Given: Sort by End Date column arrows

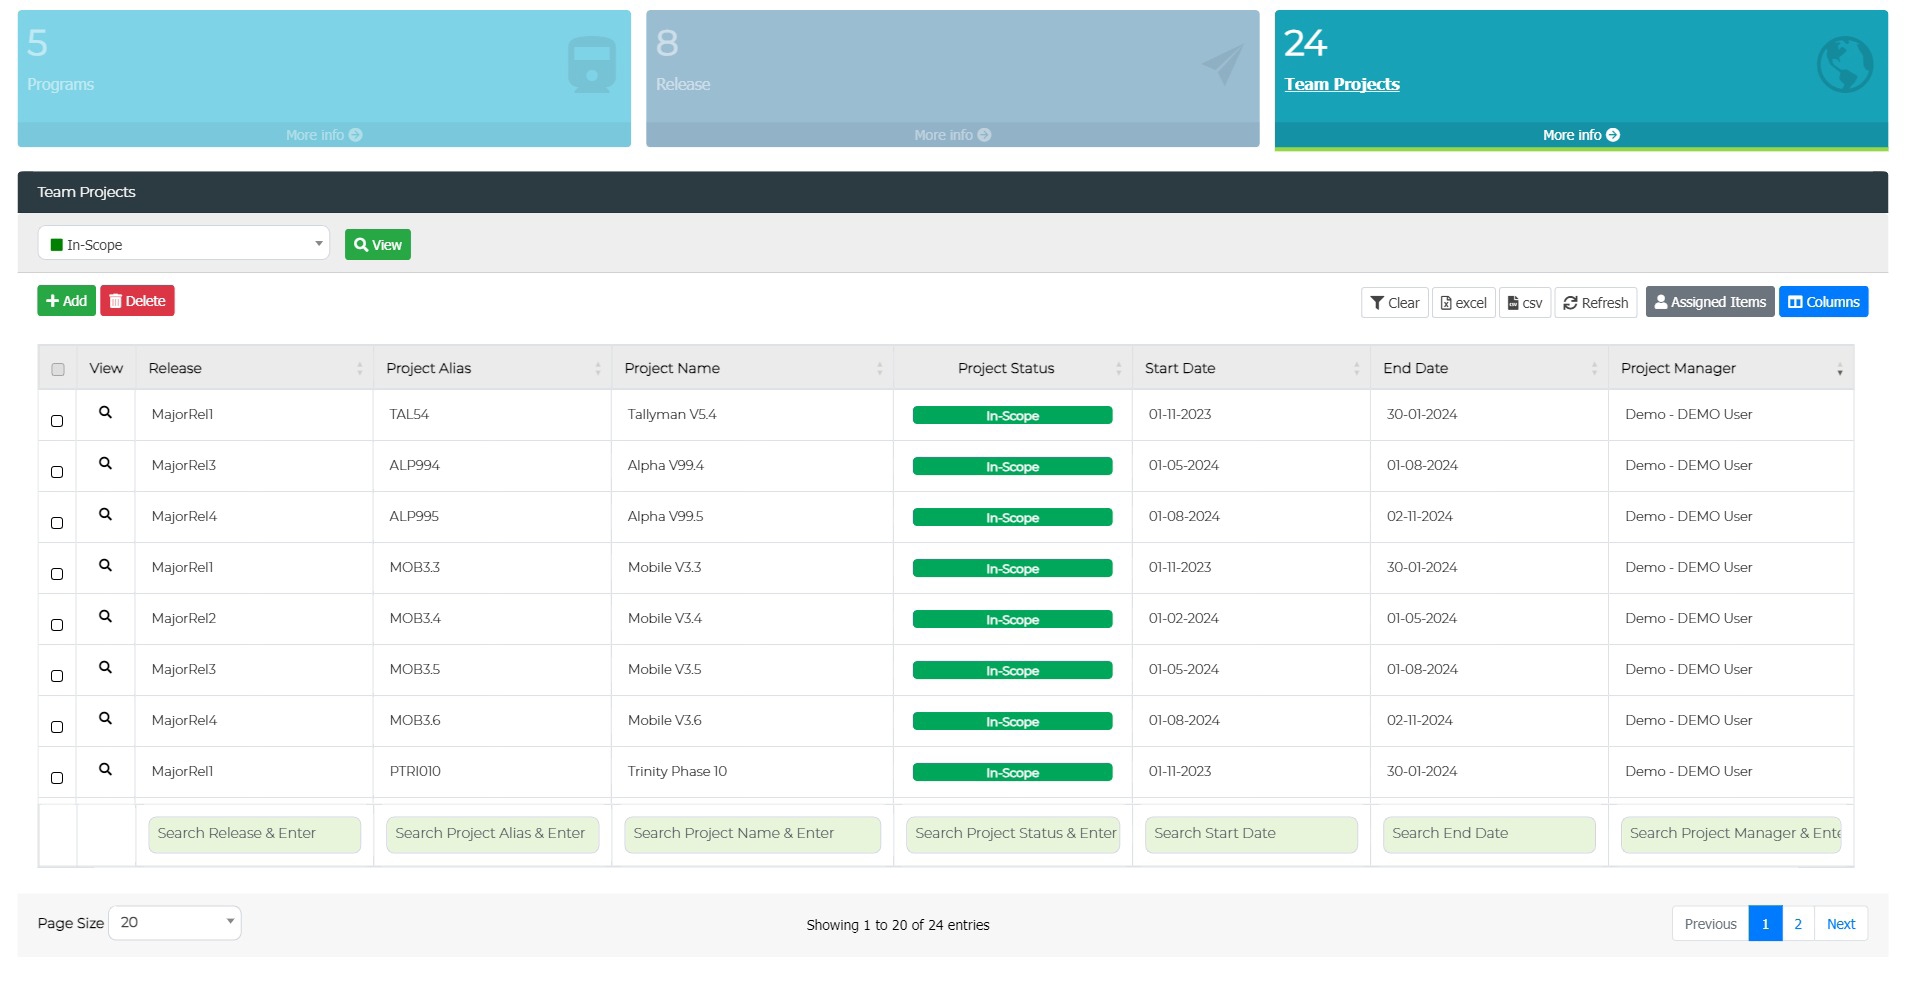Looking at the screenshot, I should pyautogui.click(x=1595, y=369).
